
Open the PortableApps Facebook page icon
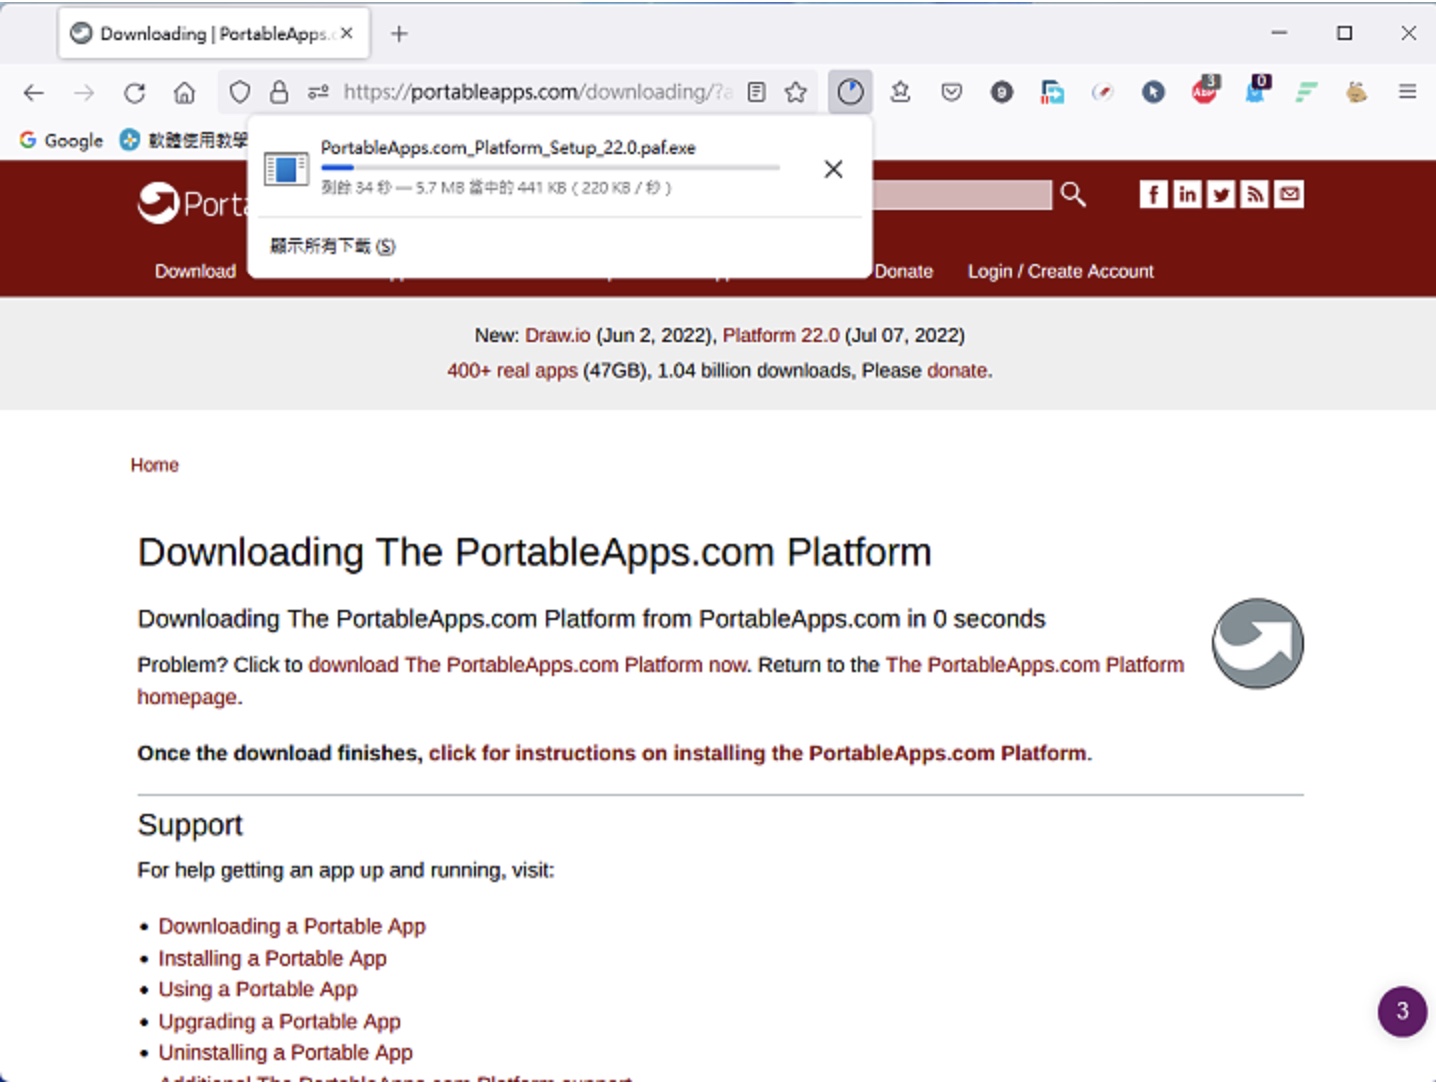point(1153,194)
